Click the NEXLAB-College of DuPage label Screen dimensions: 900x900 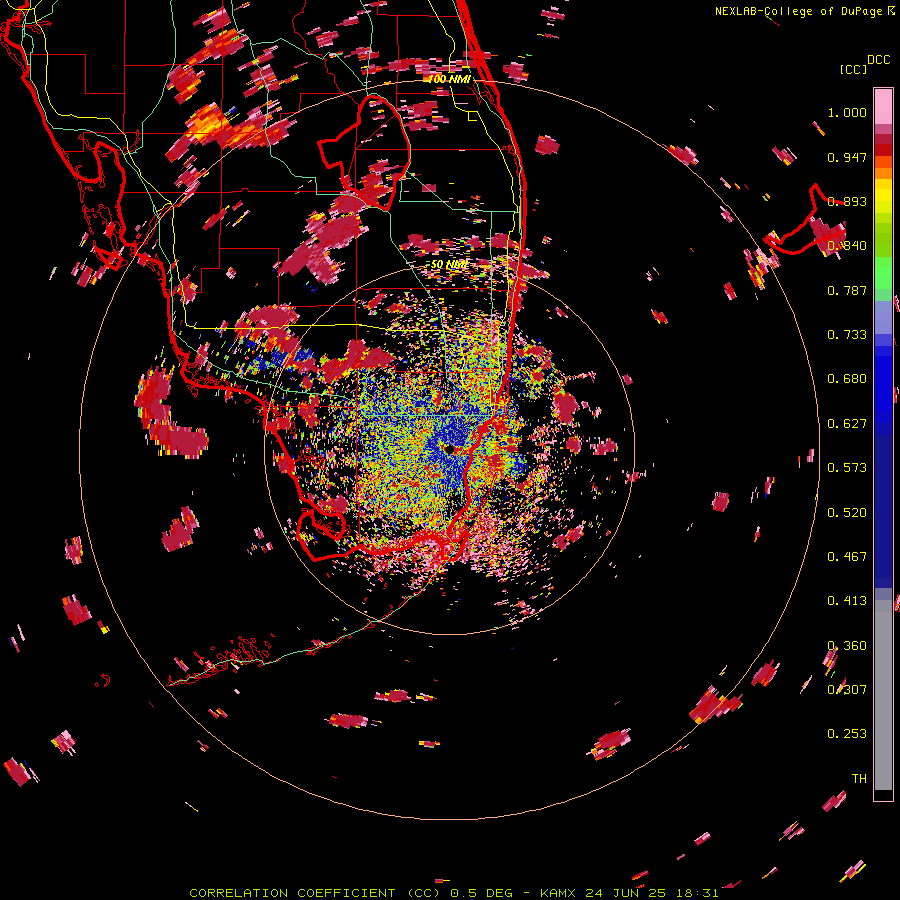799,11
